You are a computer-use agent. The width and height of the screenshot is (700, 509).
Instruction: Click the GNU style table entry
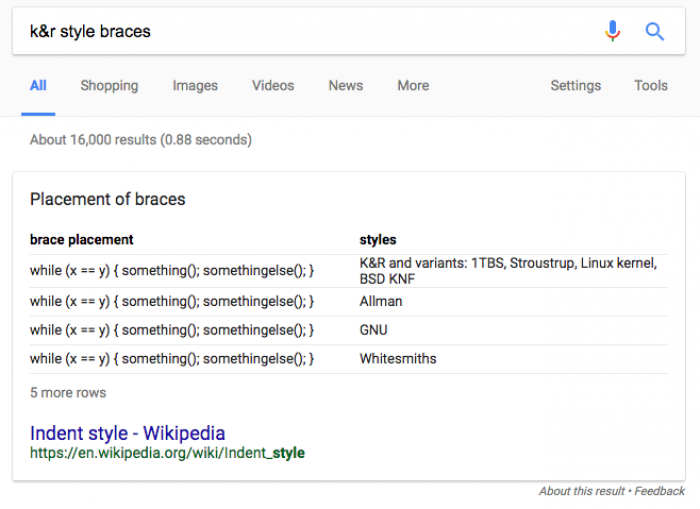374,330
